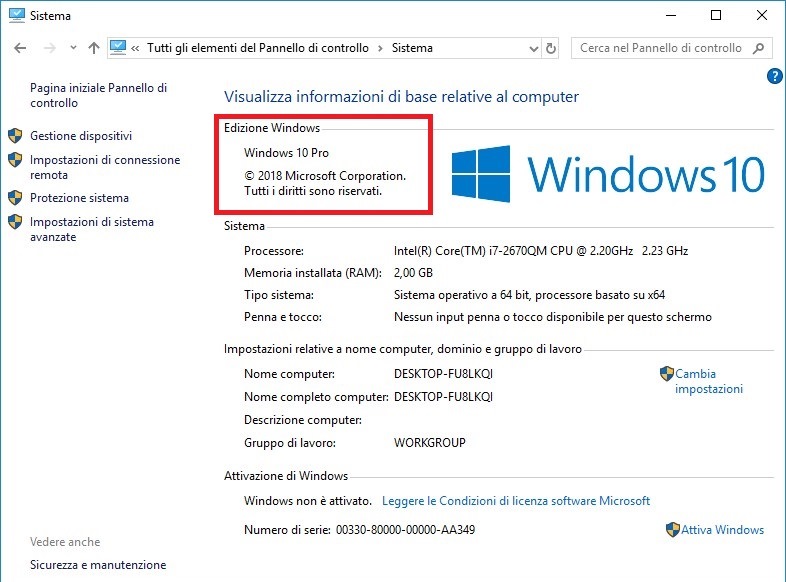Click shield icon beside Impostazioni di sistema avanzate
This screenshot has height=582, width=786.
pos(15,222)
